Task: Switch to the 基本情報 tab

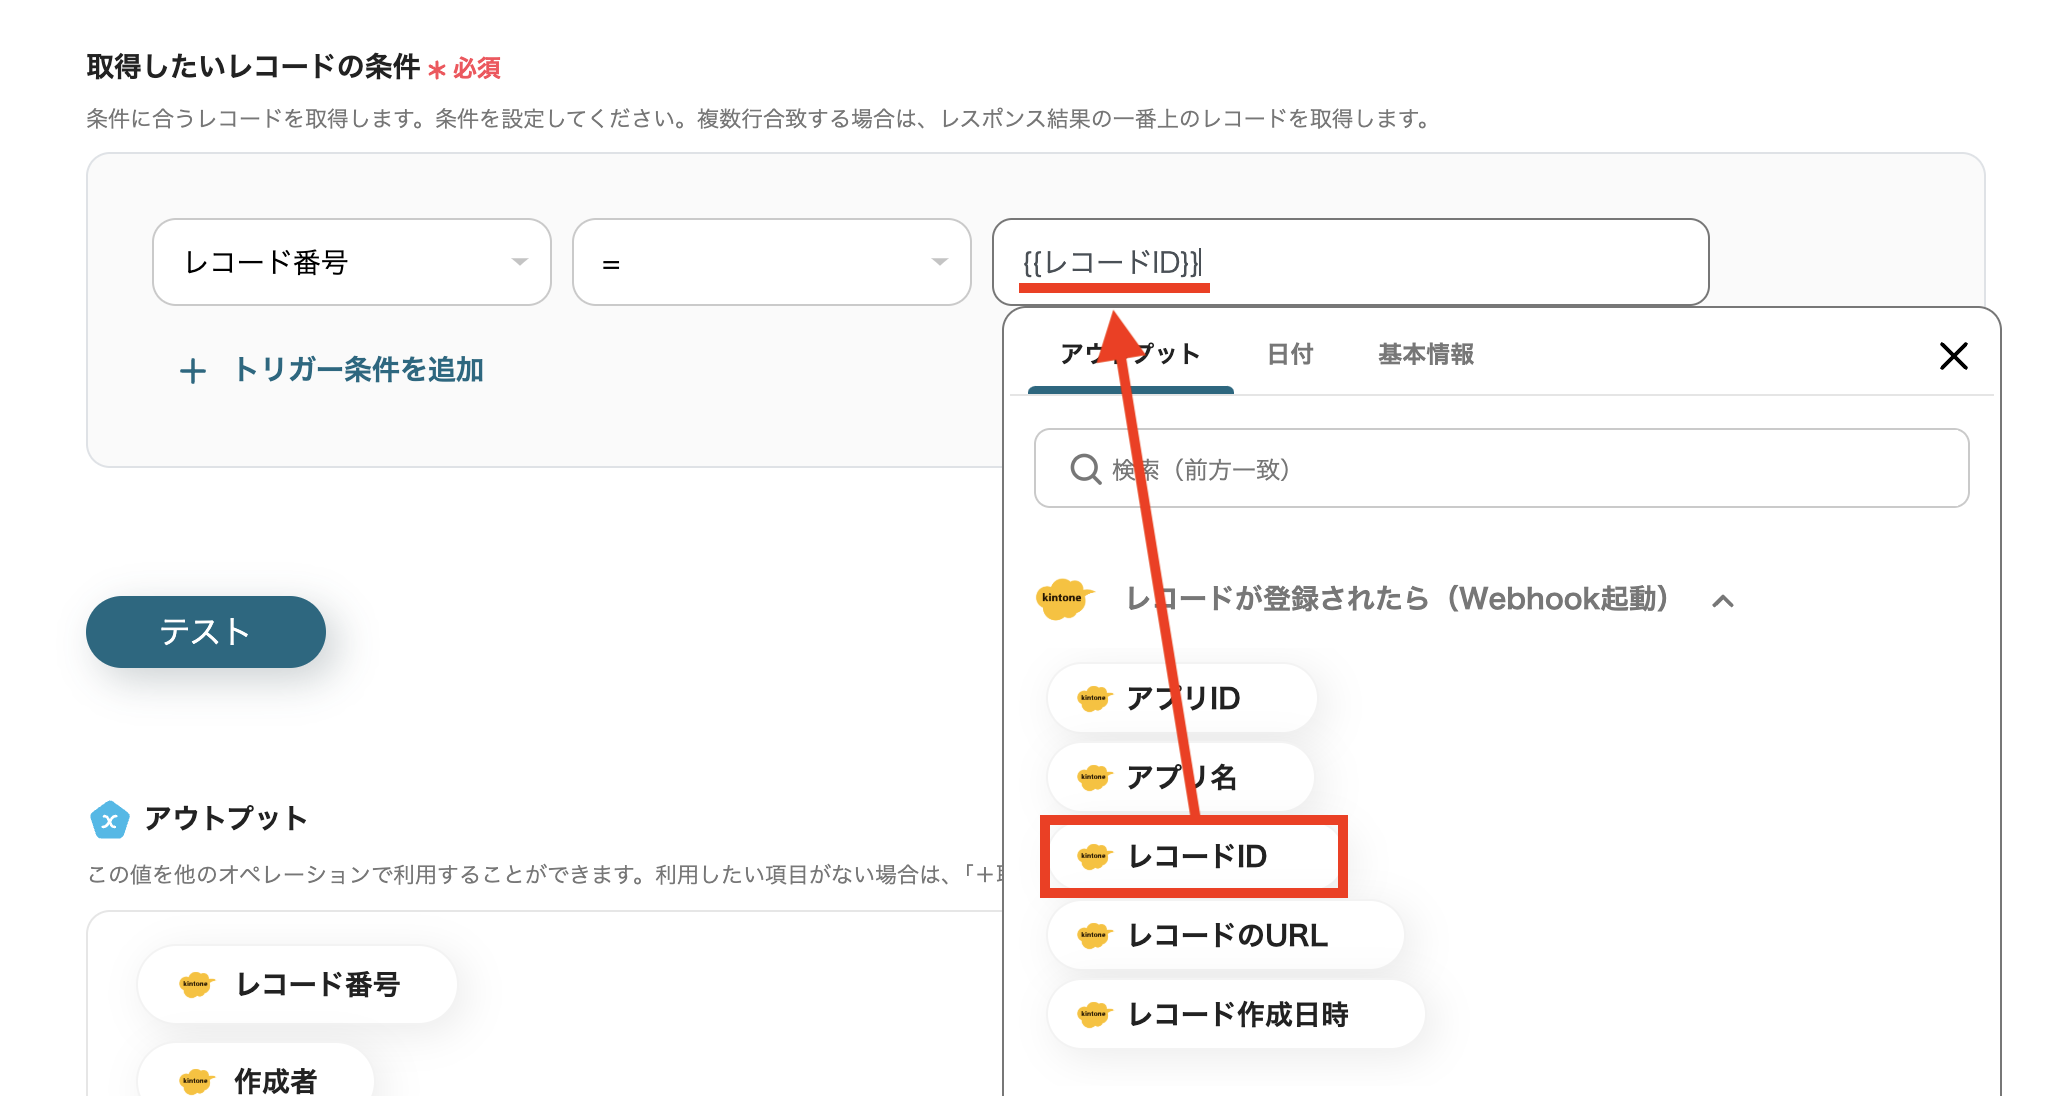Action: click(x=1425, y=354)
